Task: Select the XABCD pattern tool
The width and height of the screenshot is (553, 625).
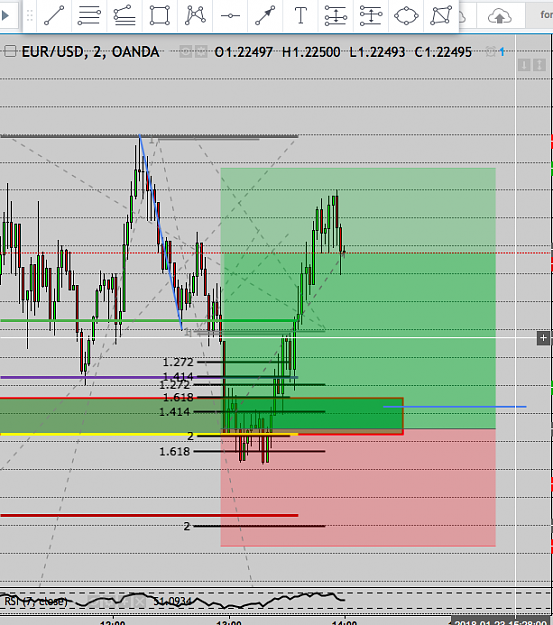Action: pyautogui.click(x=195, y=15)
